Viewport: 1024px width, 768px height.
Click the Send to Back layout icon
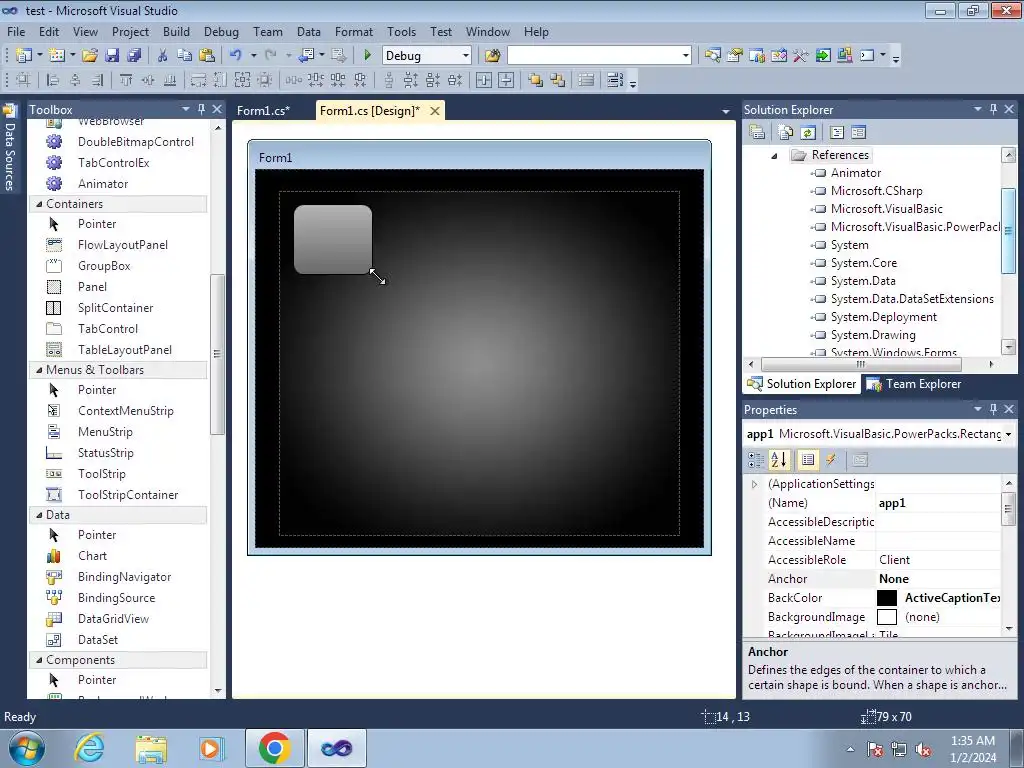(558, 80)
